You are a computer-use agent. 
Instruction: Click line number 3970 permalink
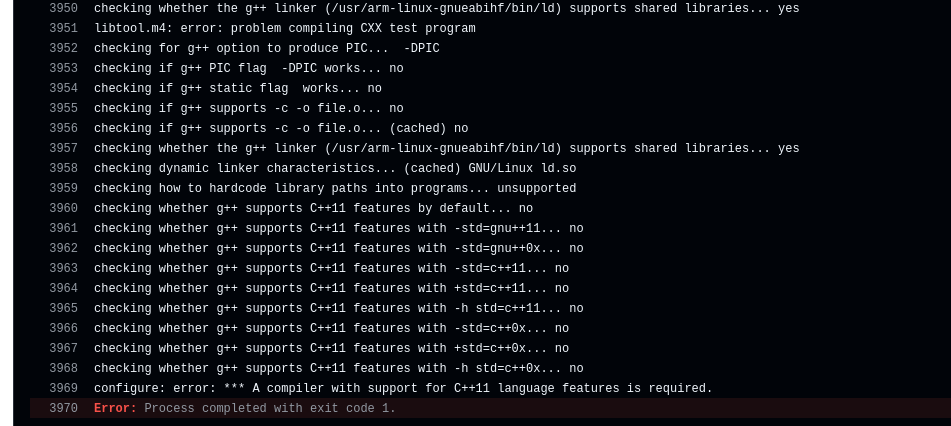pyautogui.click(x=63, y=408)
